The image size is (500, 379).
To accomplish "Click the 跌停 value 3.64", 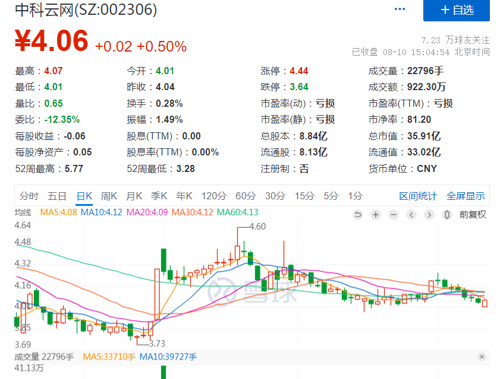I will coord(299,87).
